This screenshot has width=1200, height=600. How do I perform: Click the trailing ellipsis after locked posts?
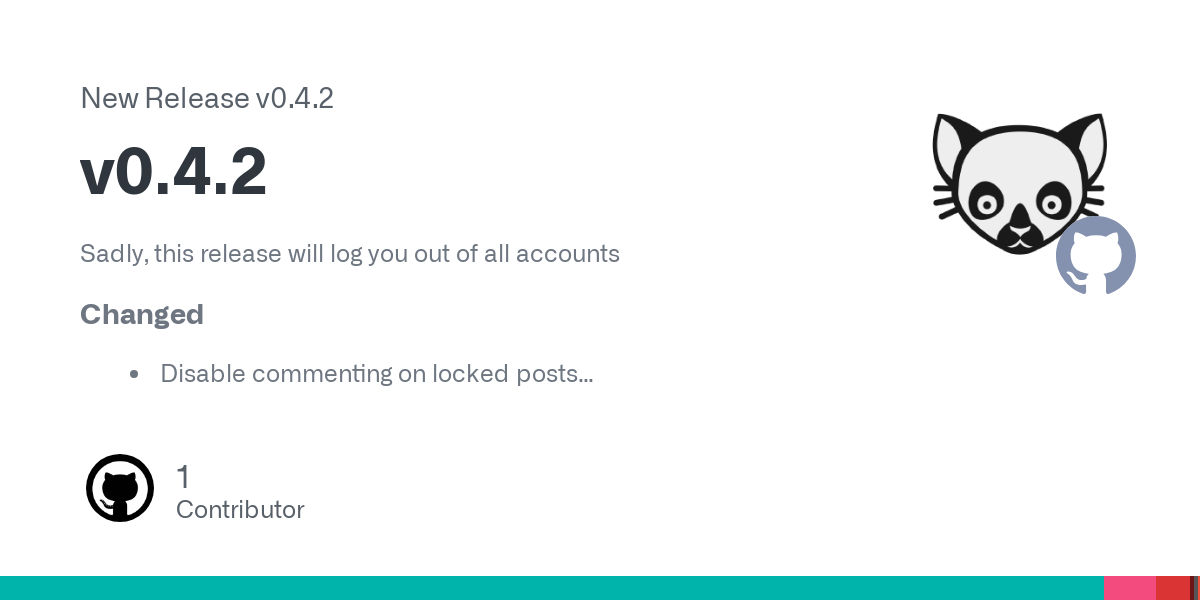(x=586, y=378)
